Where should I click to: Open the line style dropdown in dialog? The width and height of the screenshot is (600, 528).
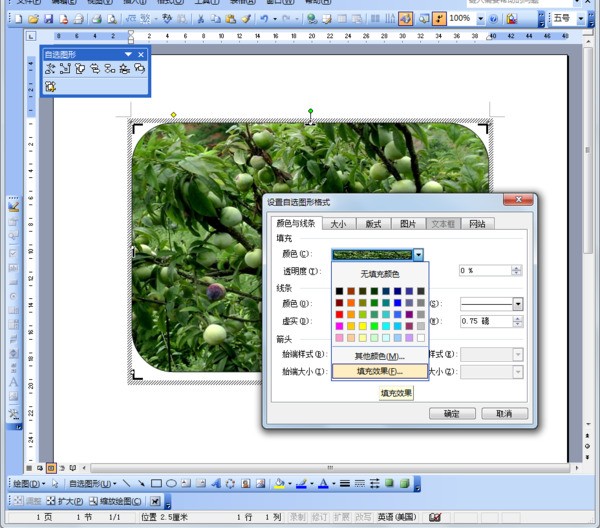[518, 304]
